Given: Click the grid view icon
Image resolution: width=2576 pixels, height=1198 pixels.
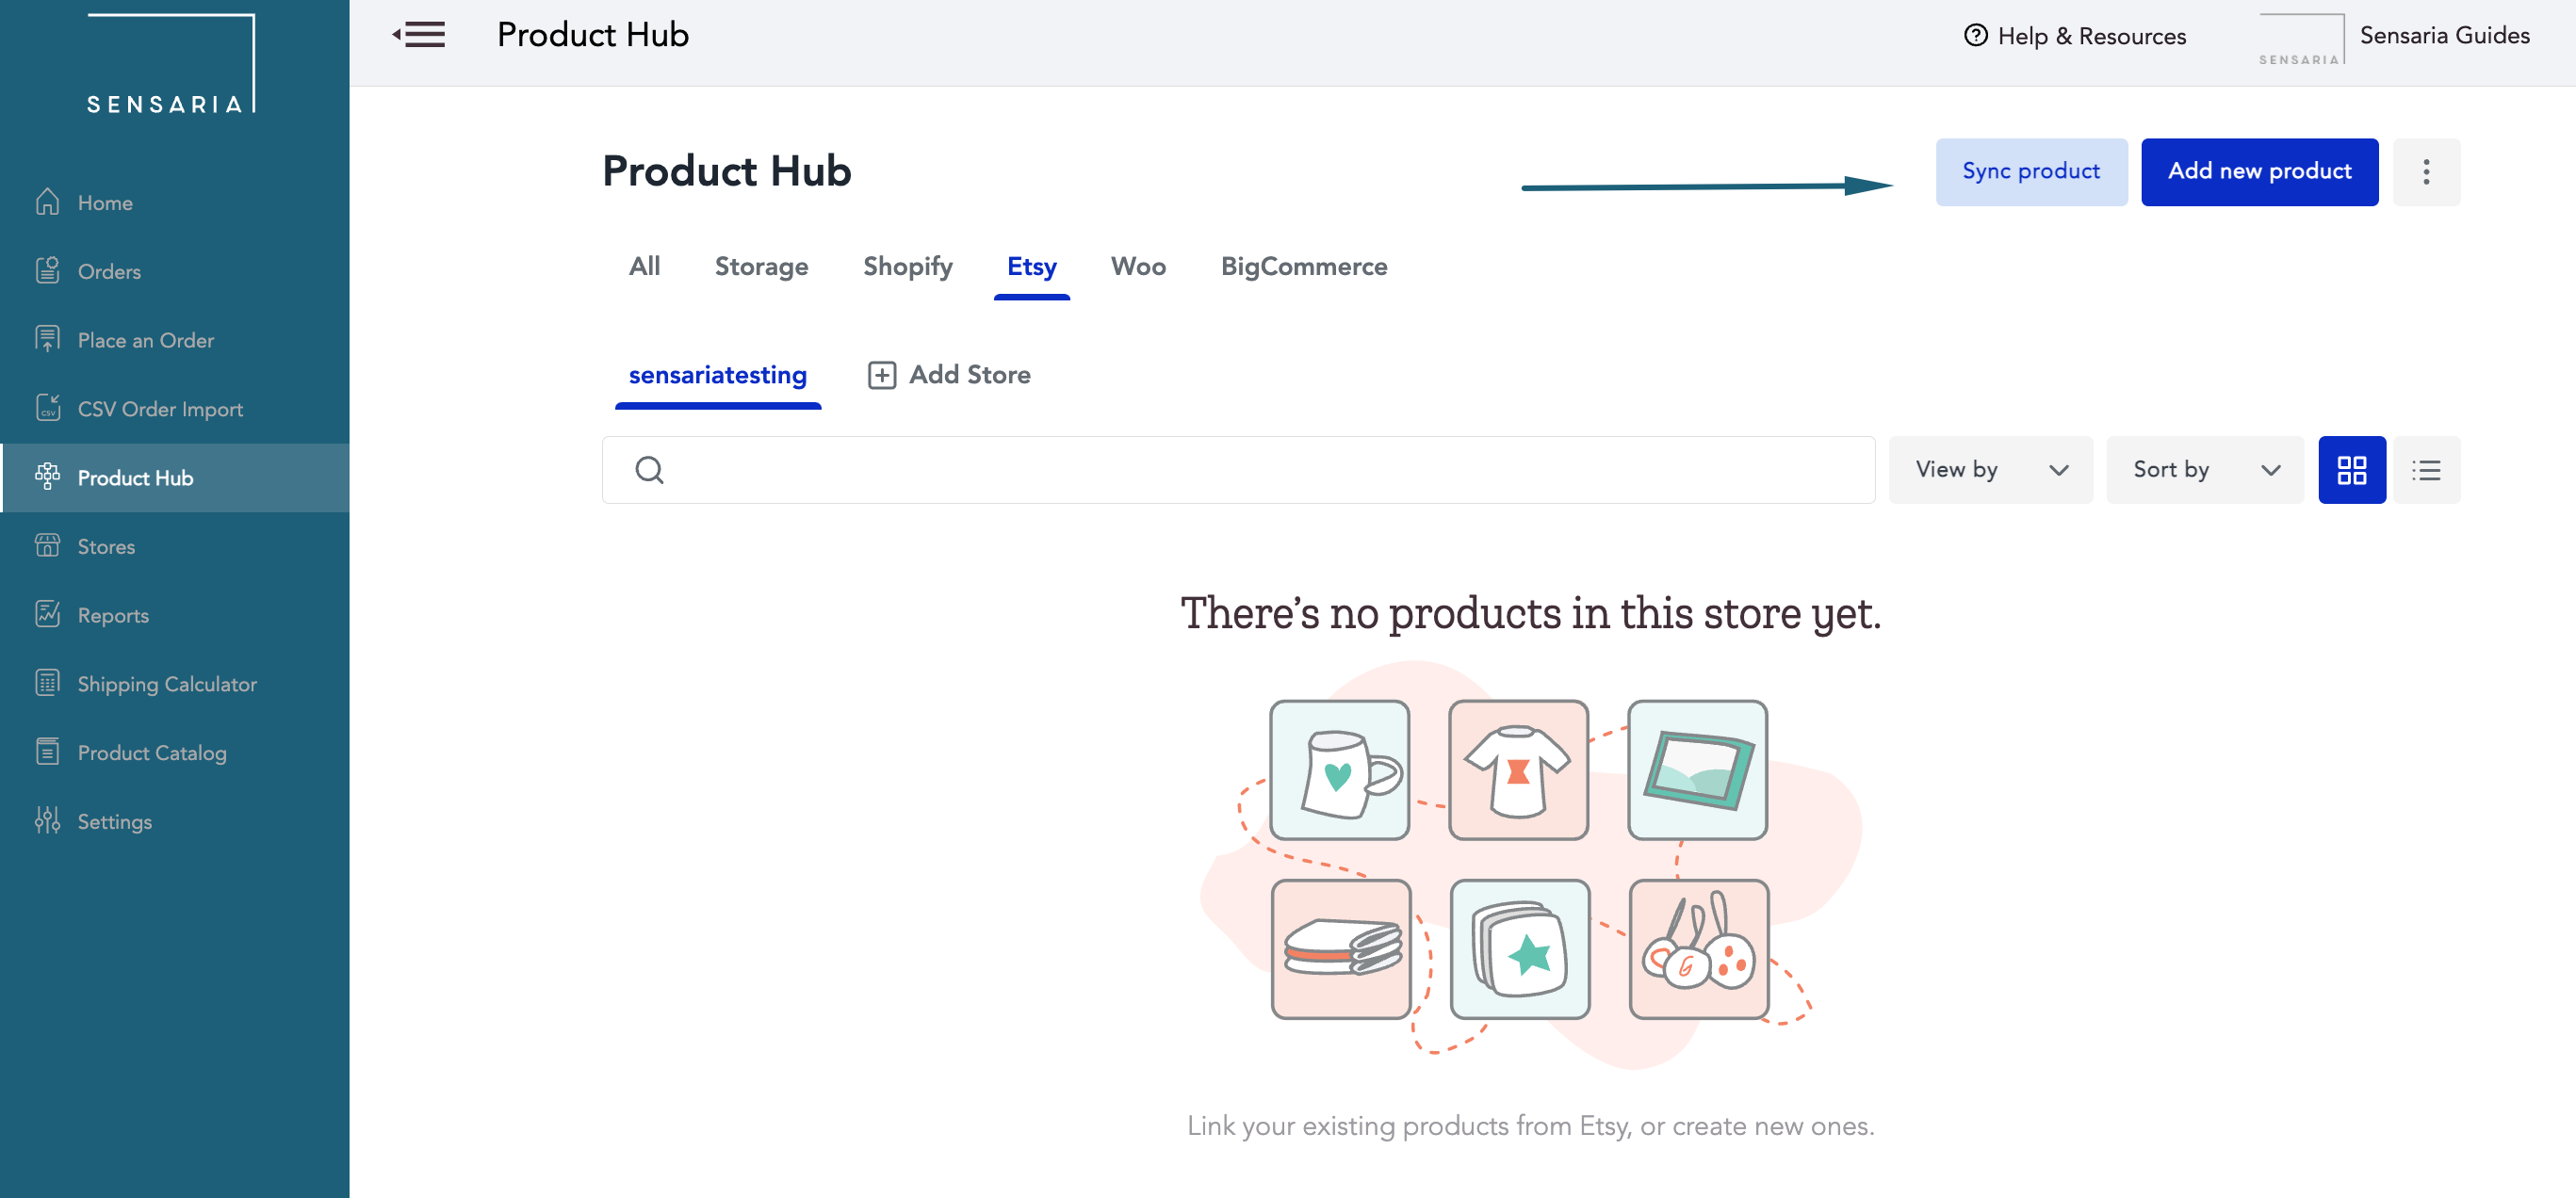Looking at the screenshot, I should [x=2353, y=469].
